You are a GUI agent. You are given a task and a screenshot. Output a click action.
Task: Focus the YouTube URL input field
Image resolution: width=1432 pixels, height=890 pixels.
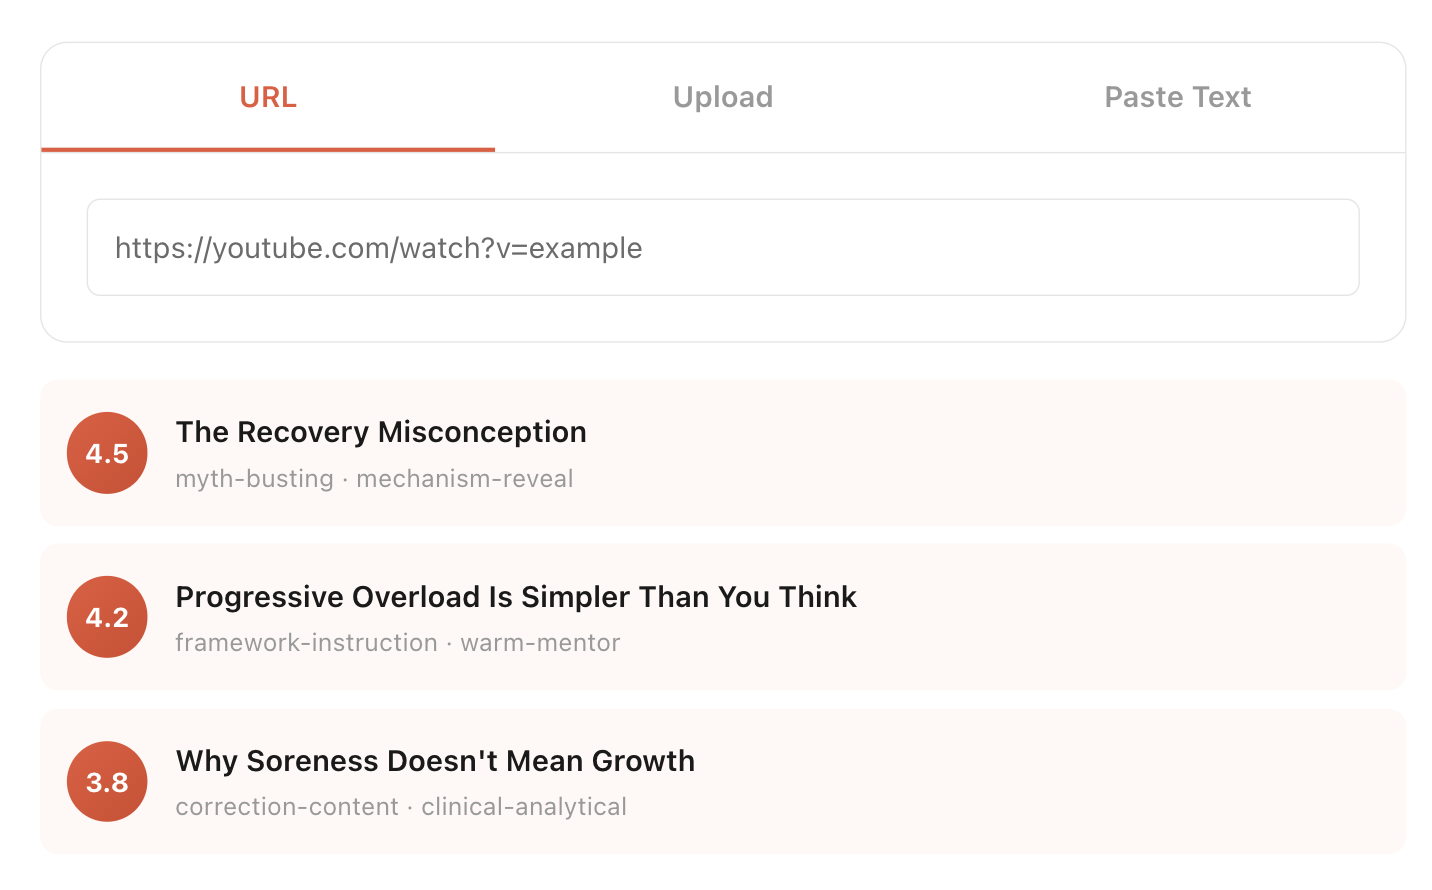722,248
